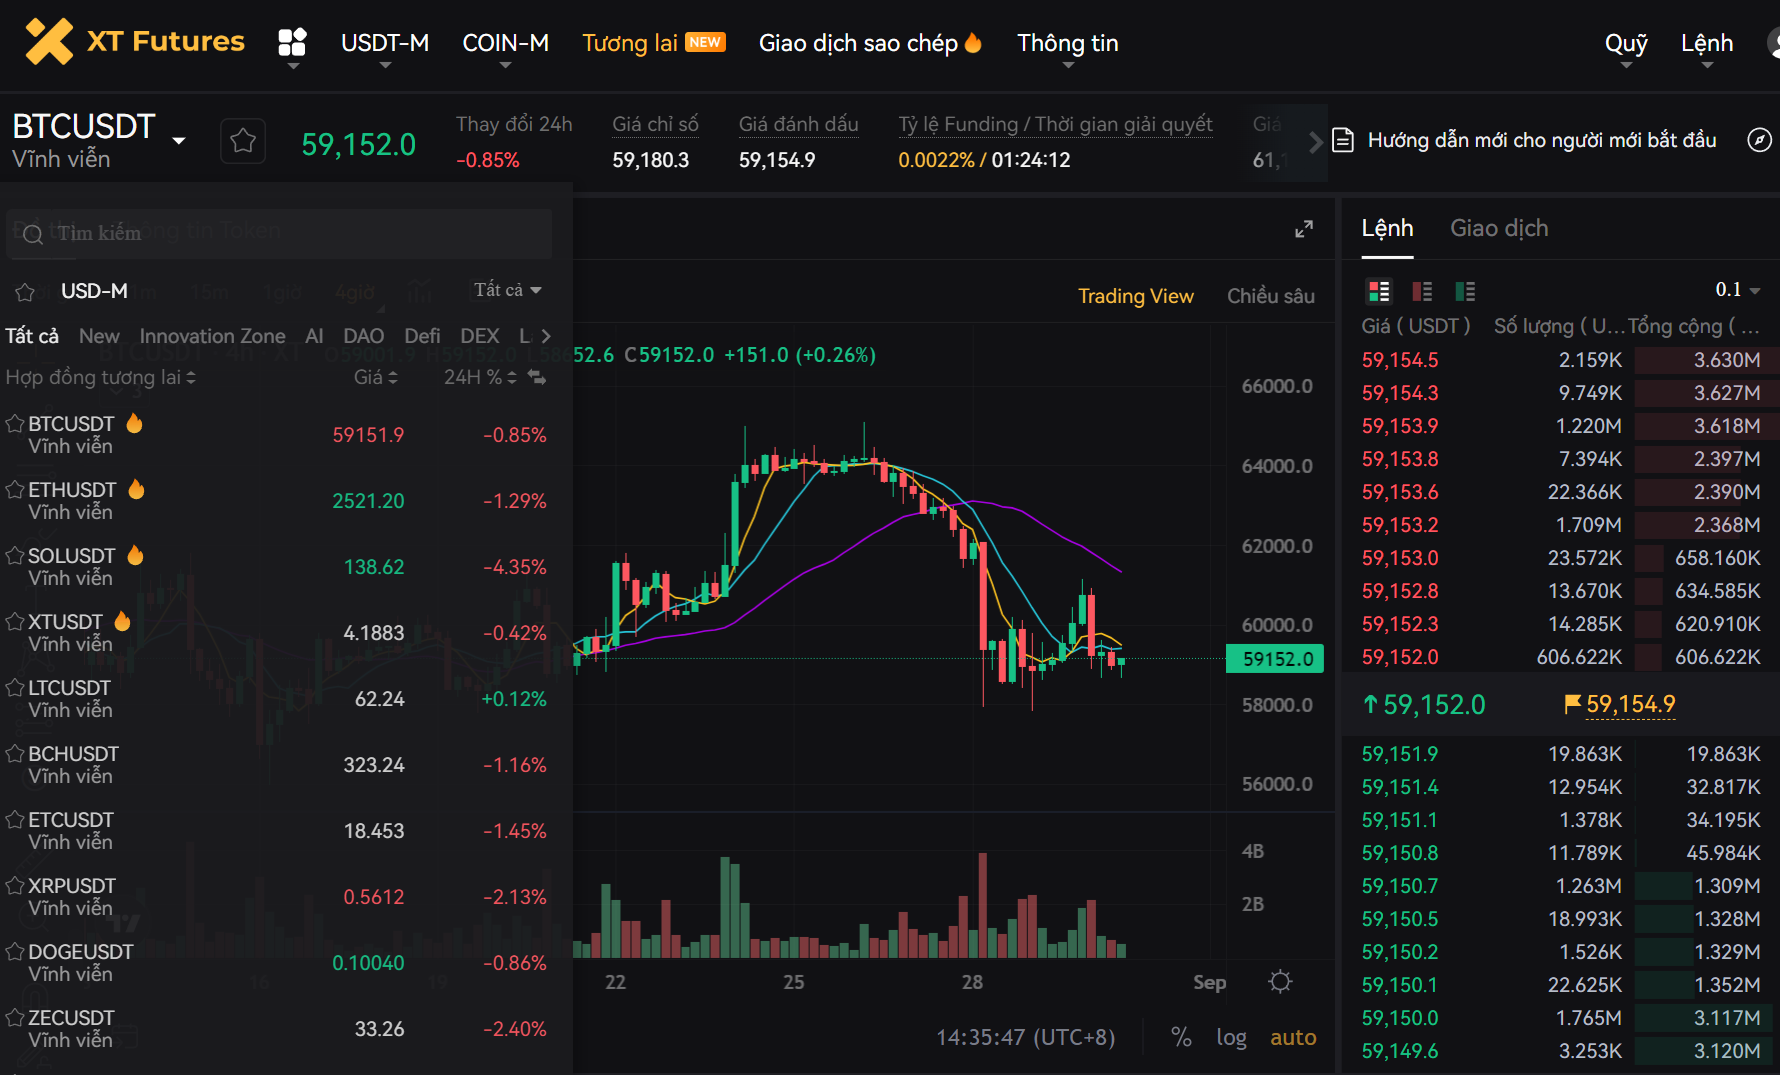
Task: Expand the Thông tin menu
Action: click(x=1068, y=43)
